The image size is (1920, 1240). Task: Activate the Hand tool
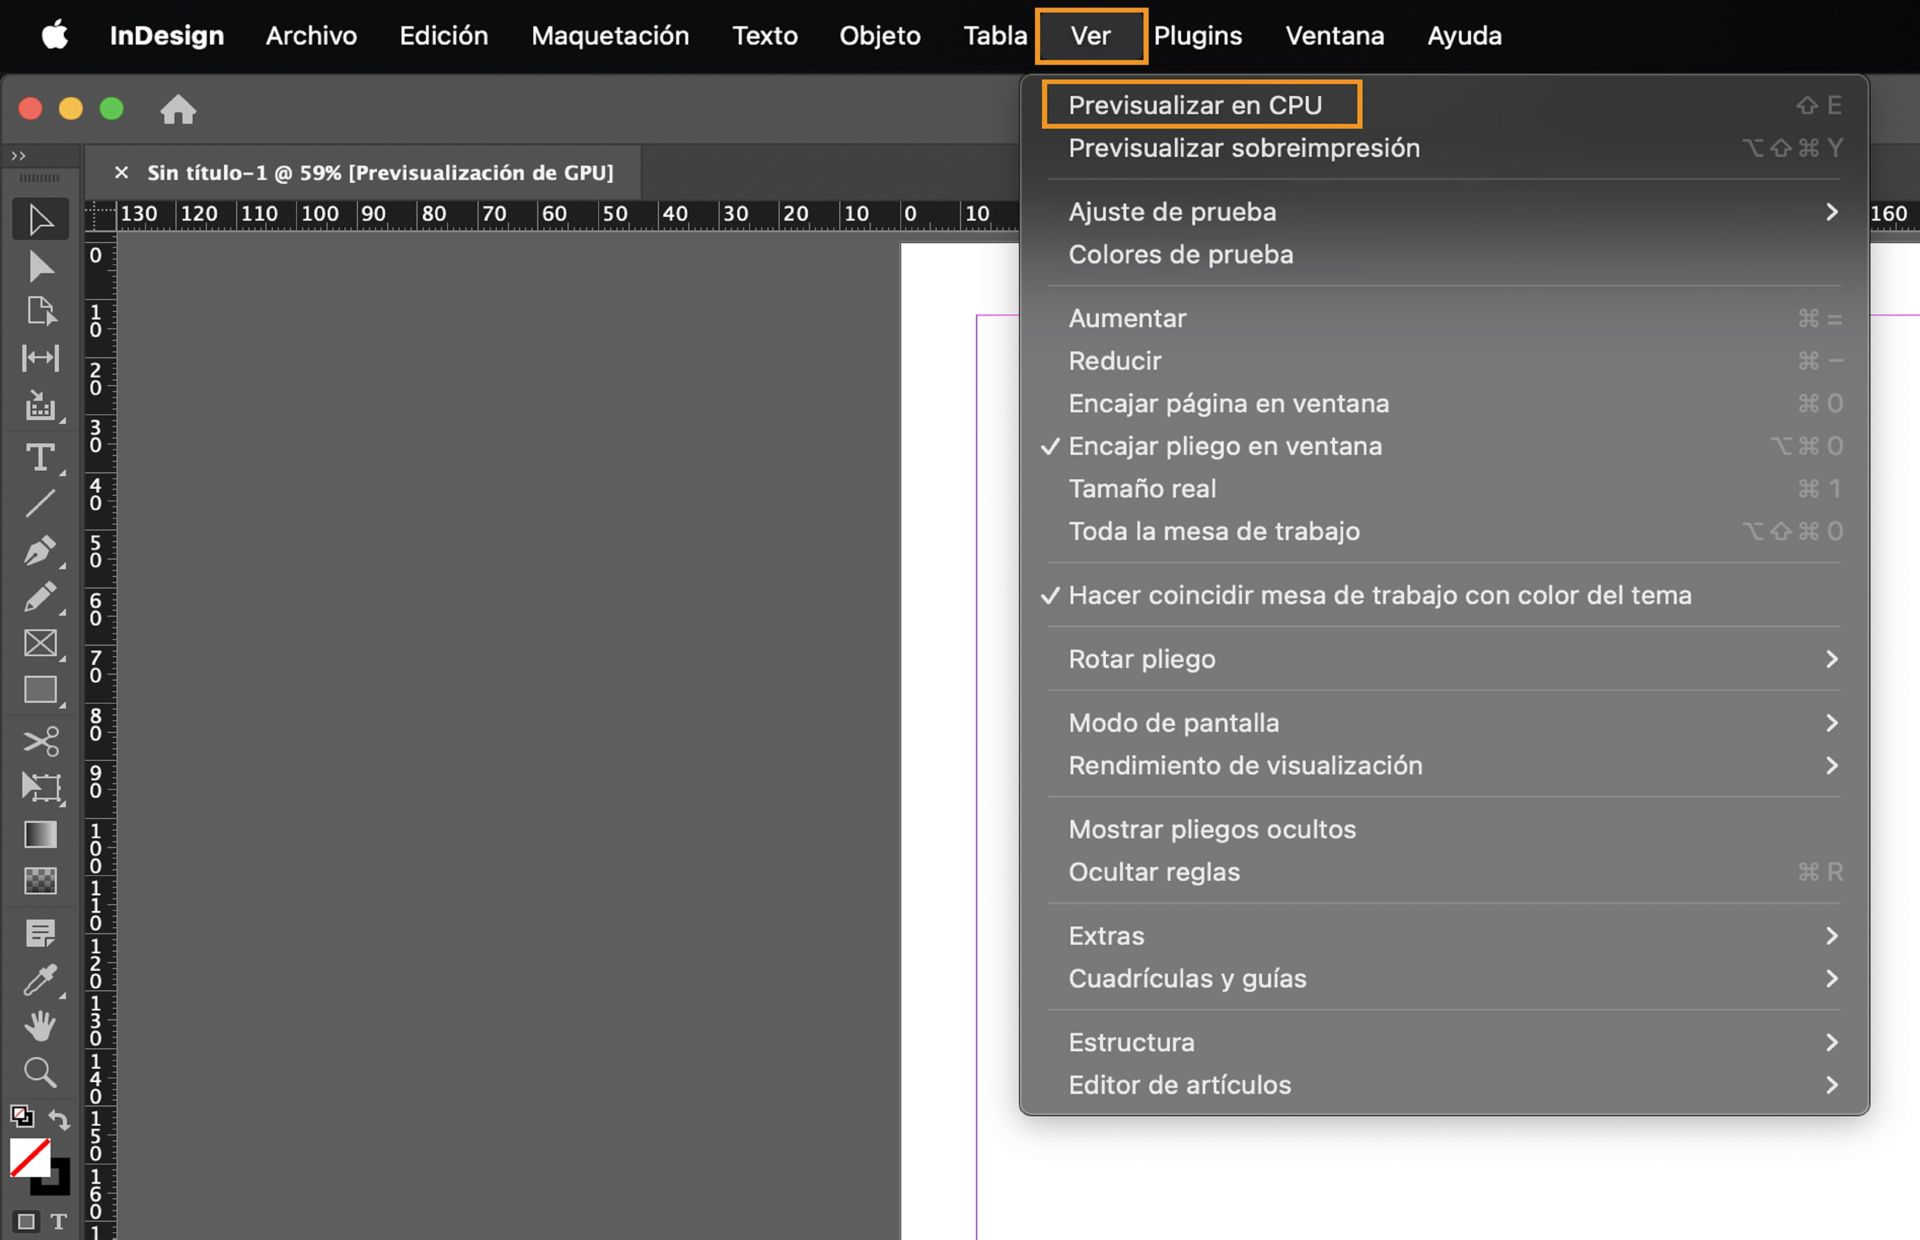(x=40, y=1025)
